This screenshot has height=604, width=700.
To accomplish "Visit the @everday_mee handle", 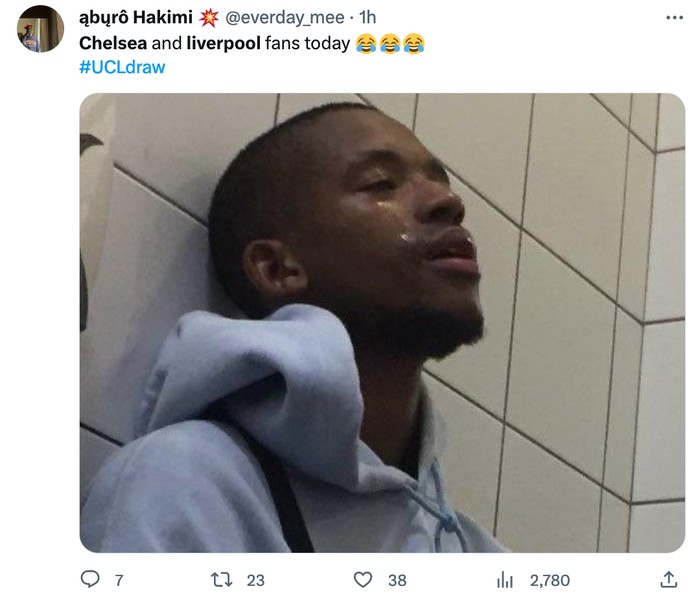I will pos(285,18).
